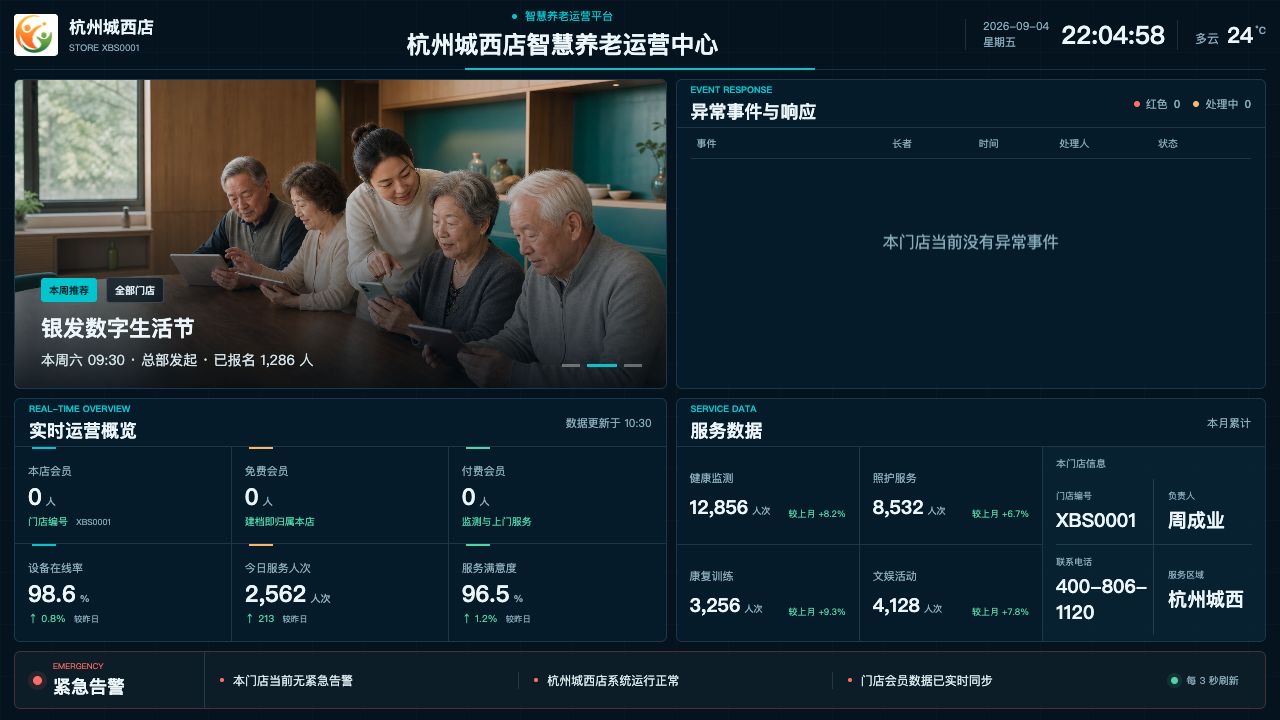The image size is (1280, 720).
Task: Select the last banner carousel indicator
Action: tap(633, 366)
